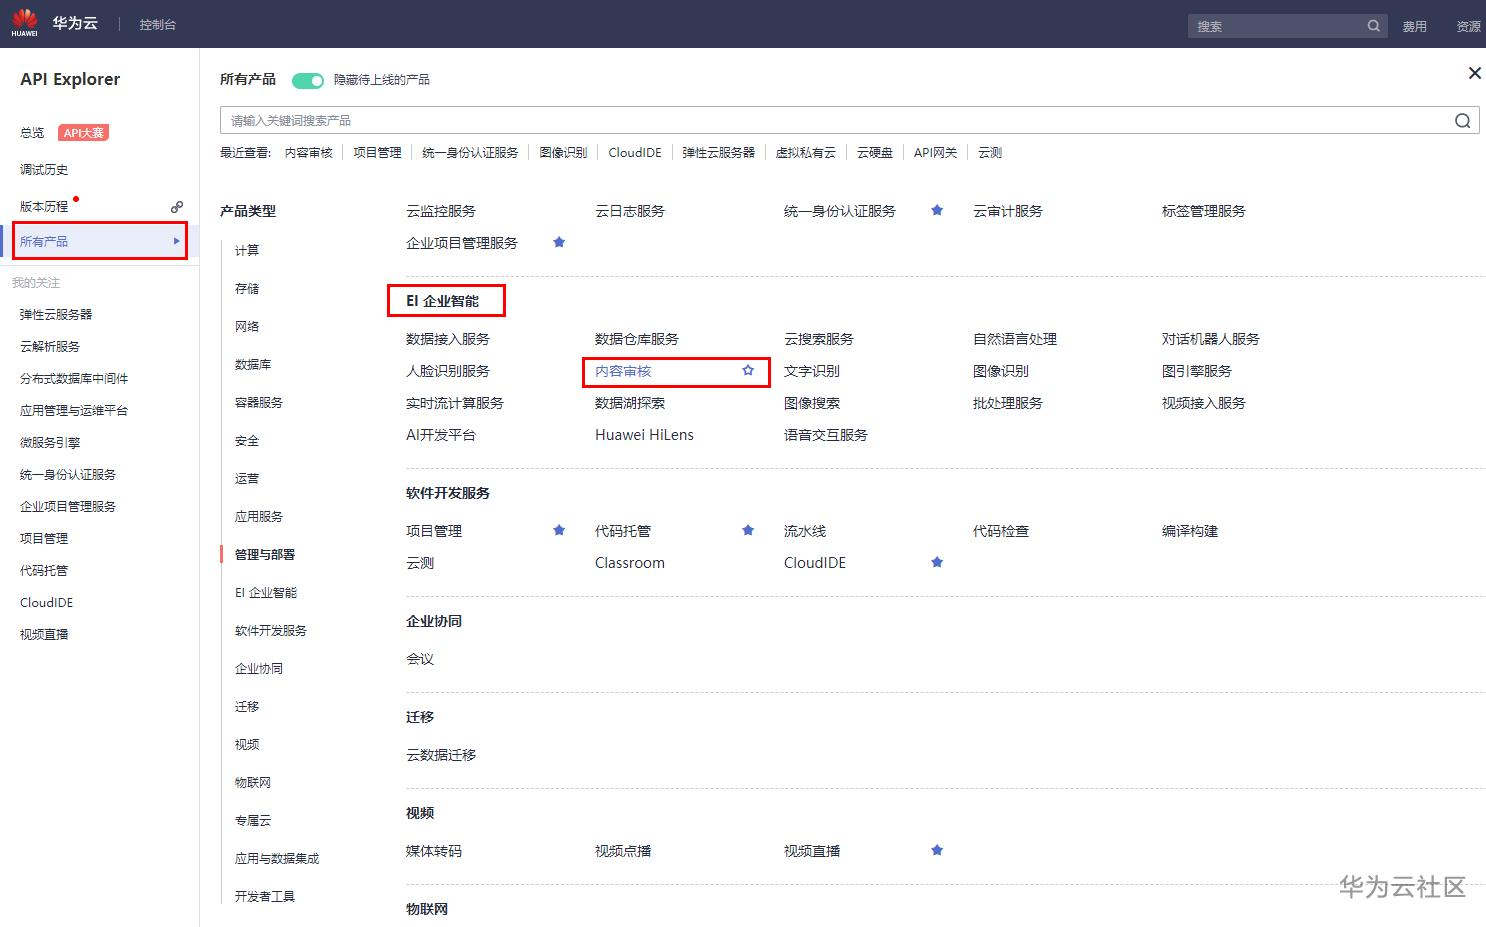
Task: Open 分布式数据库中间件 in sidebar
Action: click(74, 378)
